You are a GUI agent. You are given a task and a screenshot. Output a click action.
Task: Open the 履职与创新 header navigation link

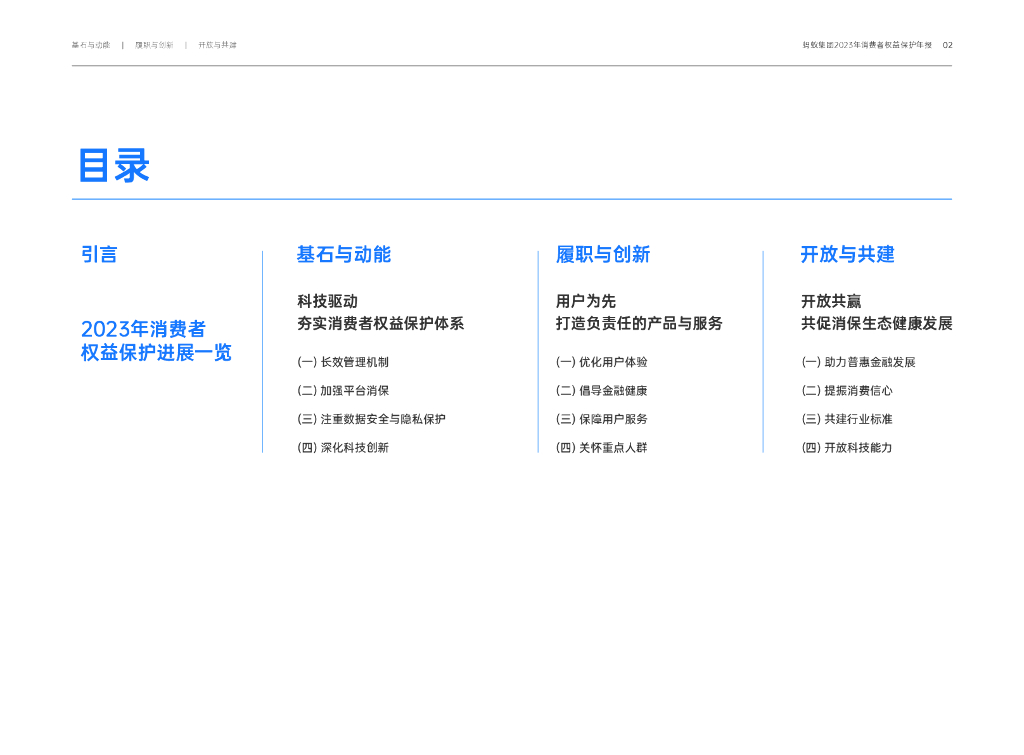click(x=154, y=45)
